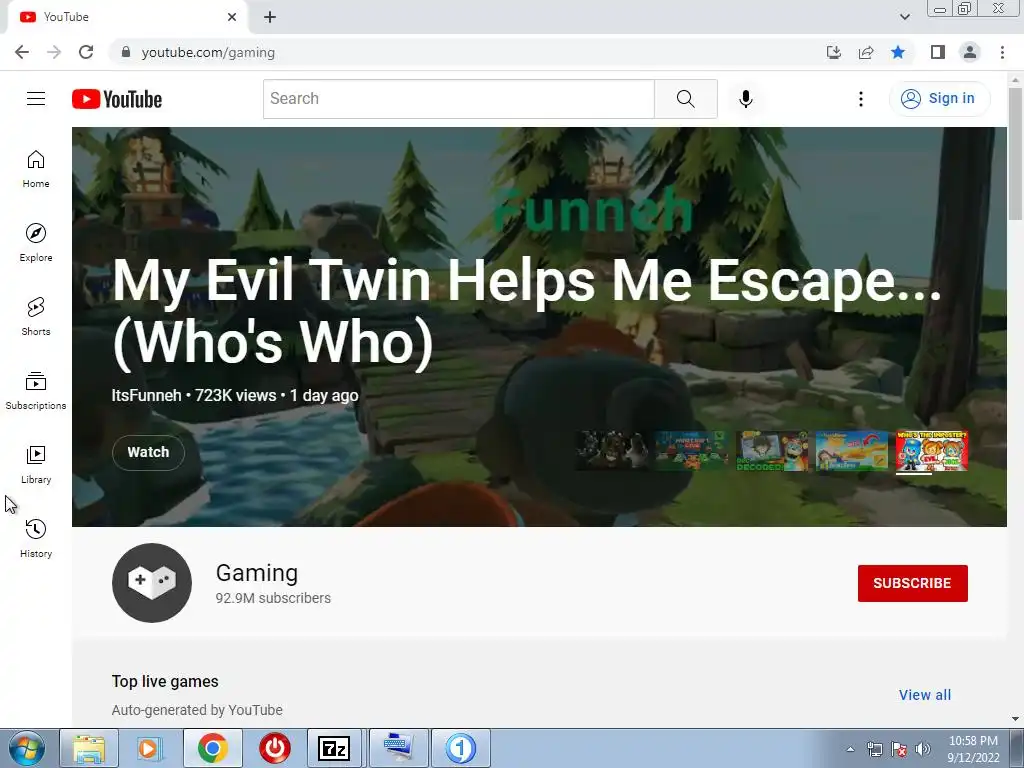Close the YouTube tab
The height and width of the screenshot is (768, 1024).
(x=232, y=17)
